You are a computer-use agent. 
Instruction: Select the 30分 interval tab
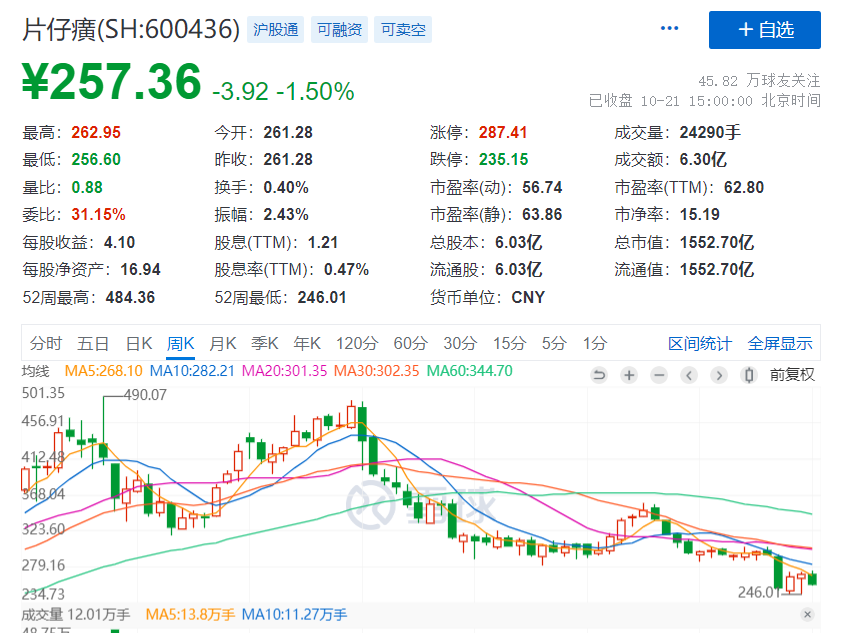point(460,343)
